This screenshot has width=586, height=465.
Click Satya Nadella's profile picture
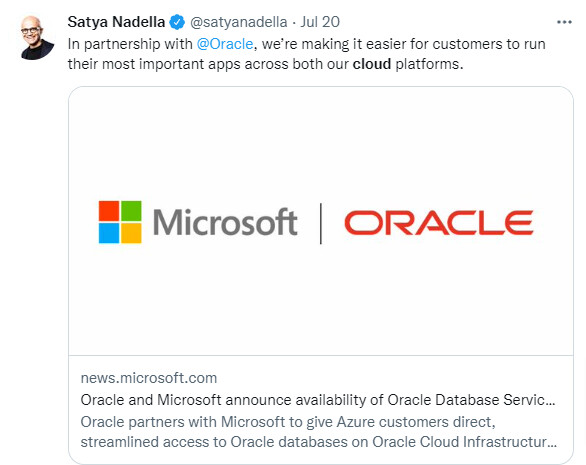click(x=36, y=37)
